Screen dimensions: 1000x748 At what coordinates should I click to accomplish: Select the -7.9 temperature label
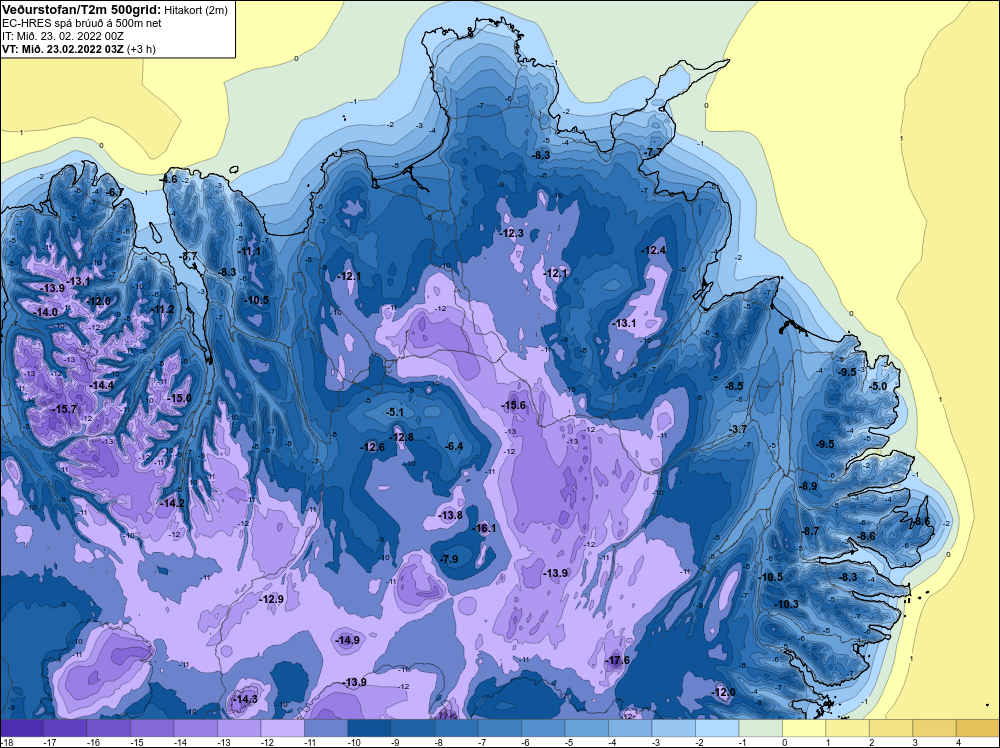[449, 559]
